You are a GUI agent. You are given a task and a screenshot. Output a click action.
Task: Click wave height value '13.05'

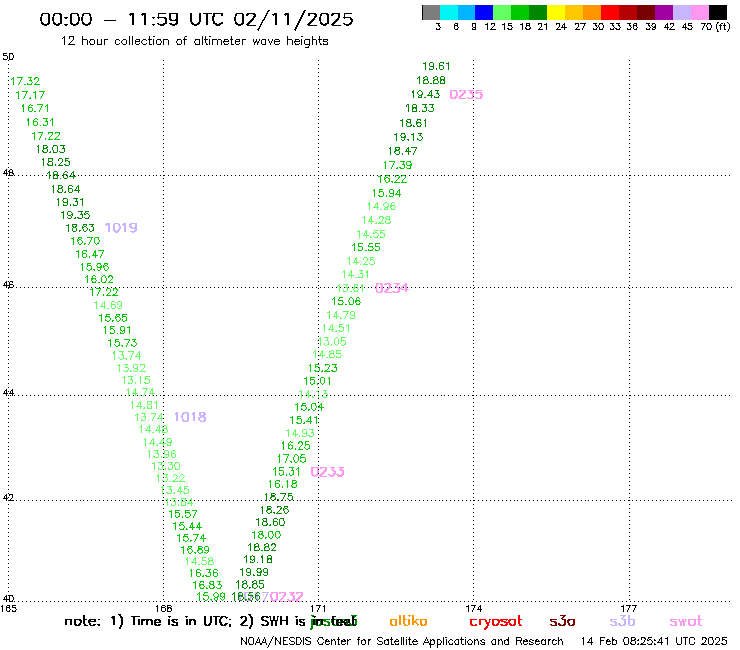point(332,342)
